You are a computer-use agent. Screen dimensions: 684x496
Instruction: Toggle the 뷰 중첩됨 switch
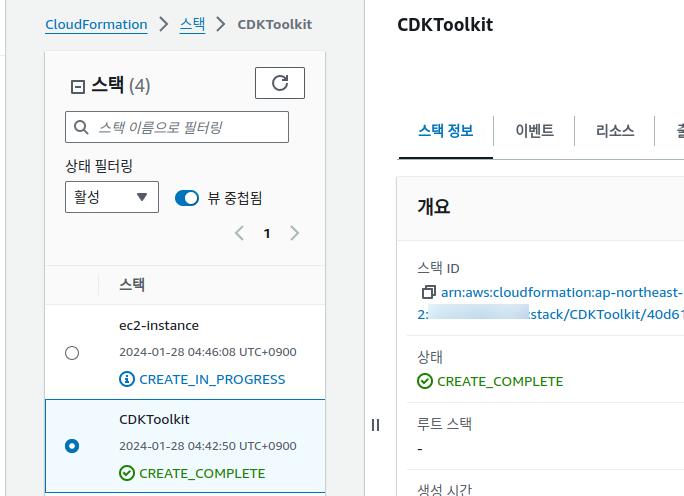tap(187, 198)
